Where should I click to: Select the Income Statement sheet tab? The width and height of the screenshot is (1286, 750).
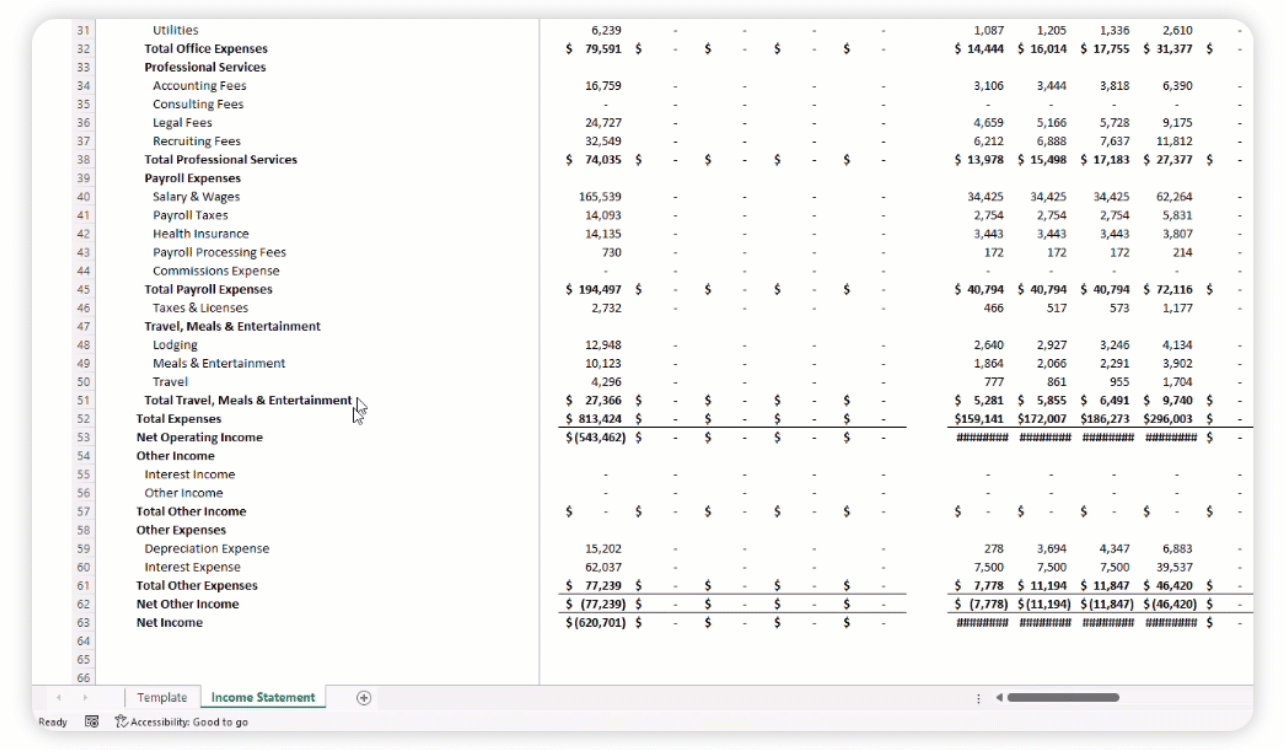click(x=262, y=697)
